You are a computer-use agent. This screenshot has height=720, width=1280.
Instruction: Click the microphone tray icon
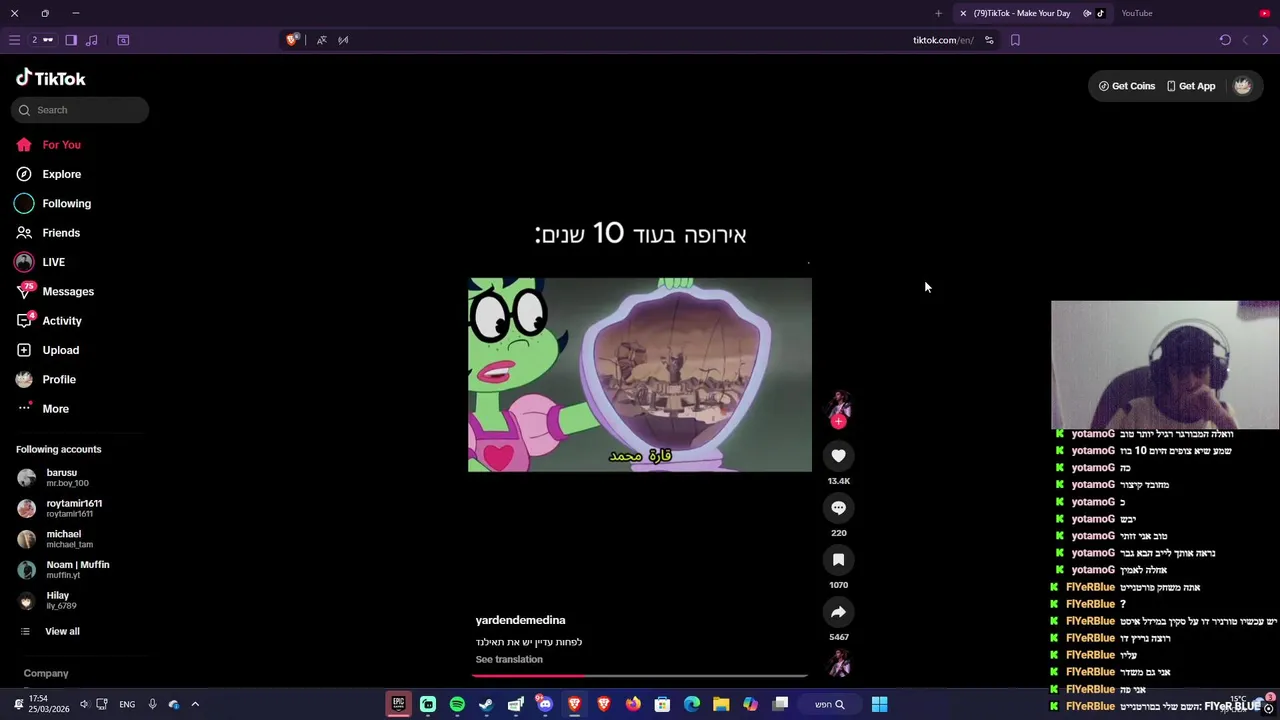pos(152,704)
